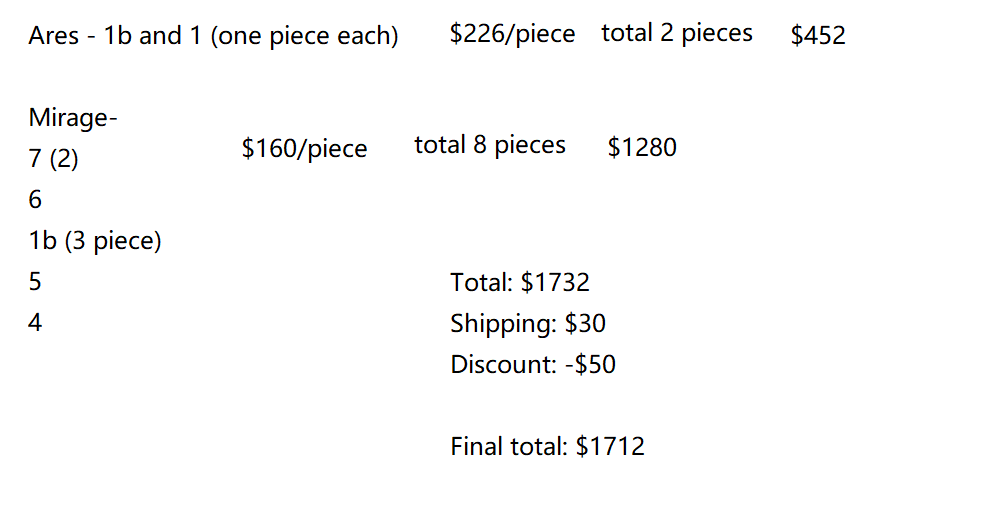Click the '$452' amount
Screen dimensions: 1000x528
click(817, 36)
